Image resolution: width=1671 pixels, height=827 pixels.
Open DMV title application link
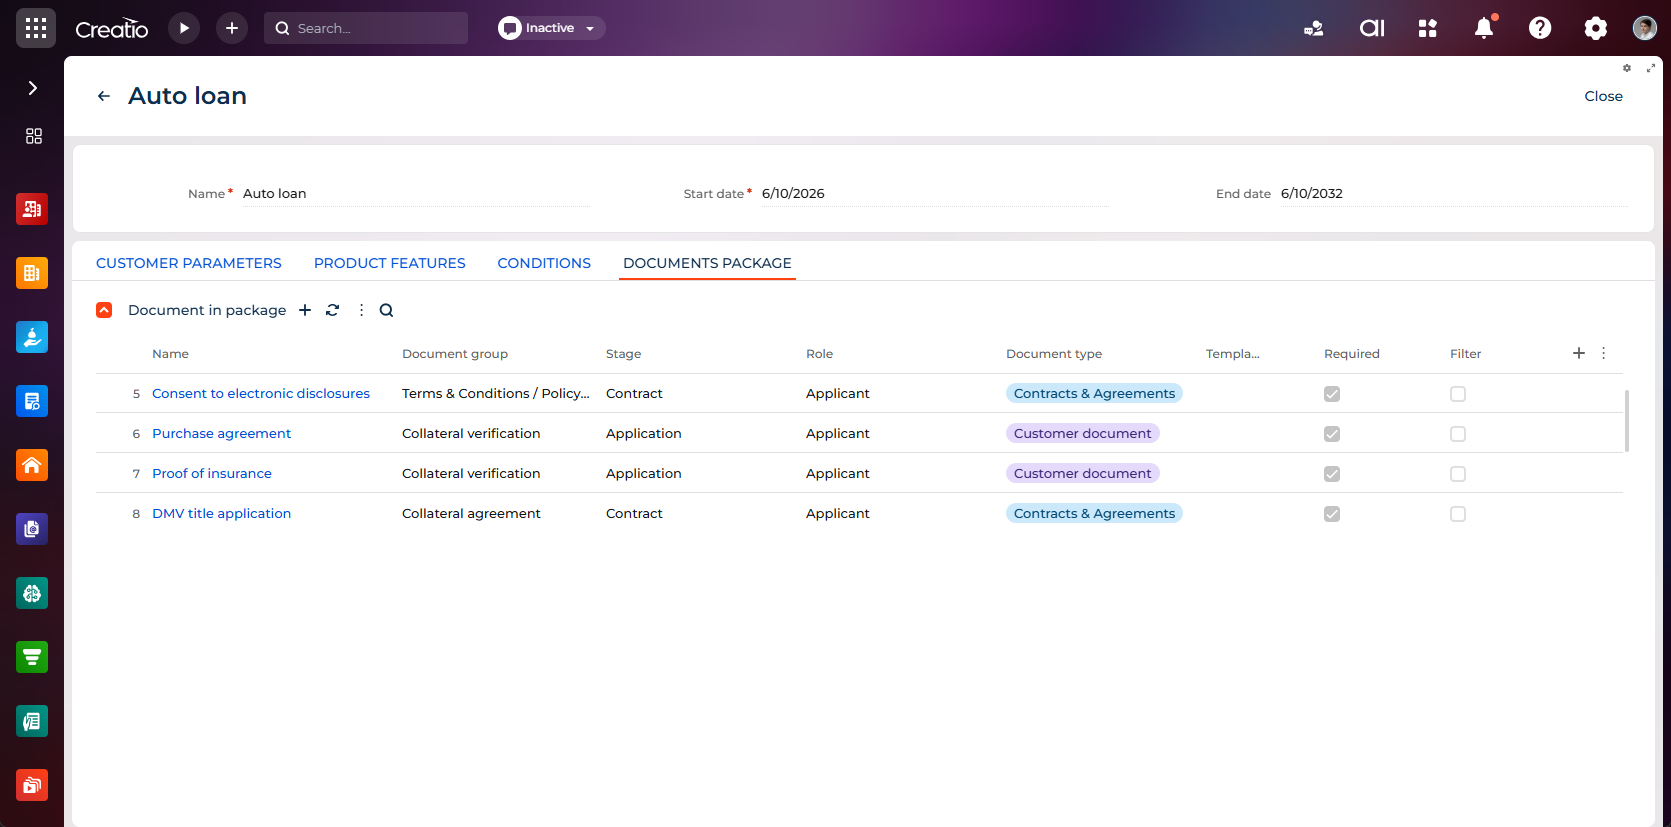pos(221,513)
